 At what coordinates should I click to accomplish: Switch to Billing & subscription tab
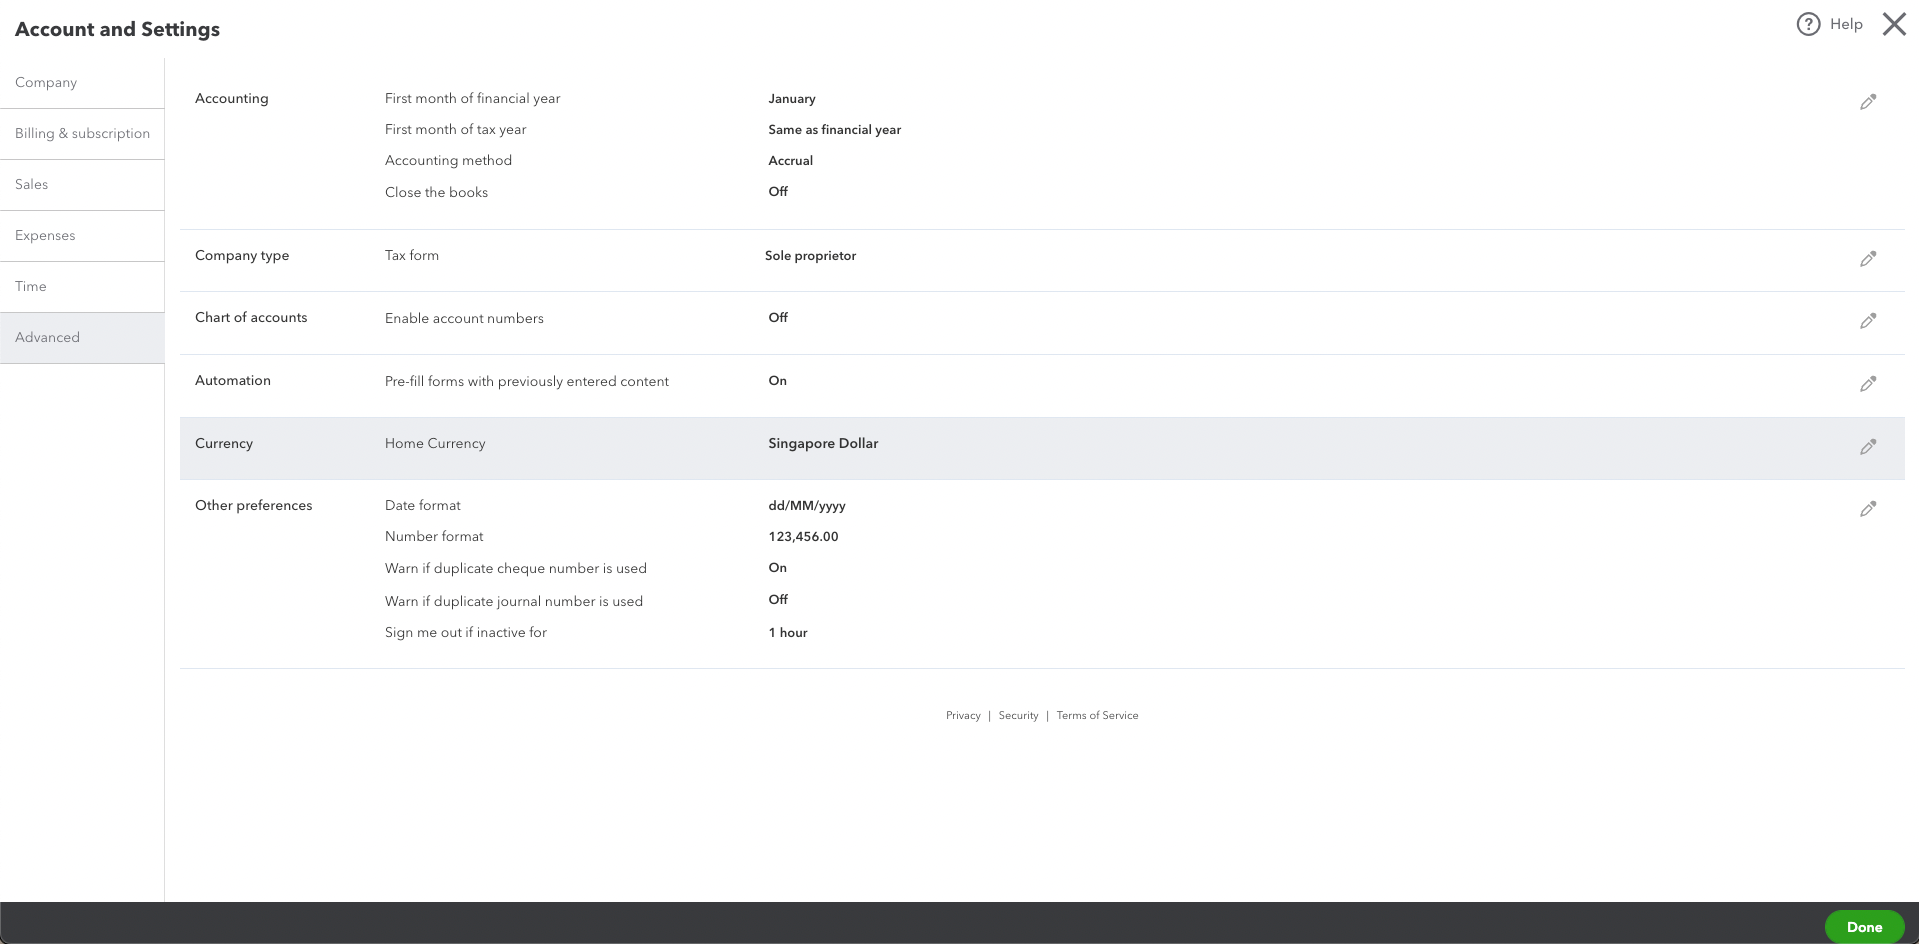(82, 134)
